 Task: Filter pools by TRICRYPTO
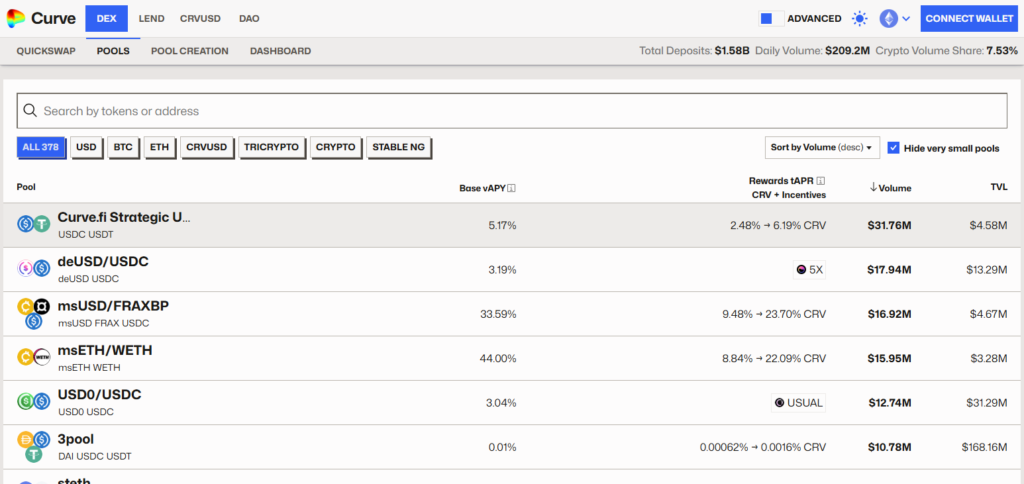point(272,147)
